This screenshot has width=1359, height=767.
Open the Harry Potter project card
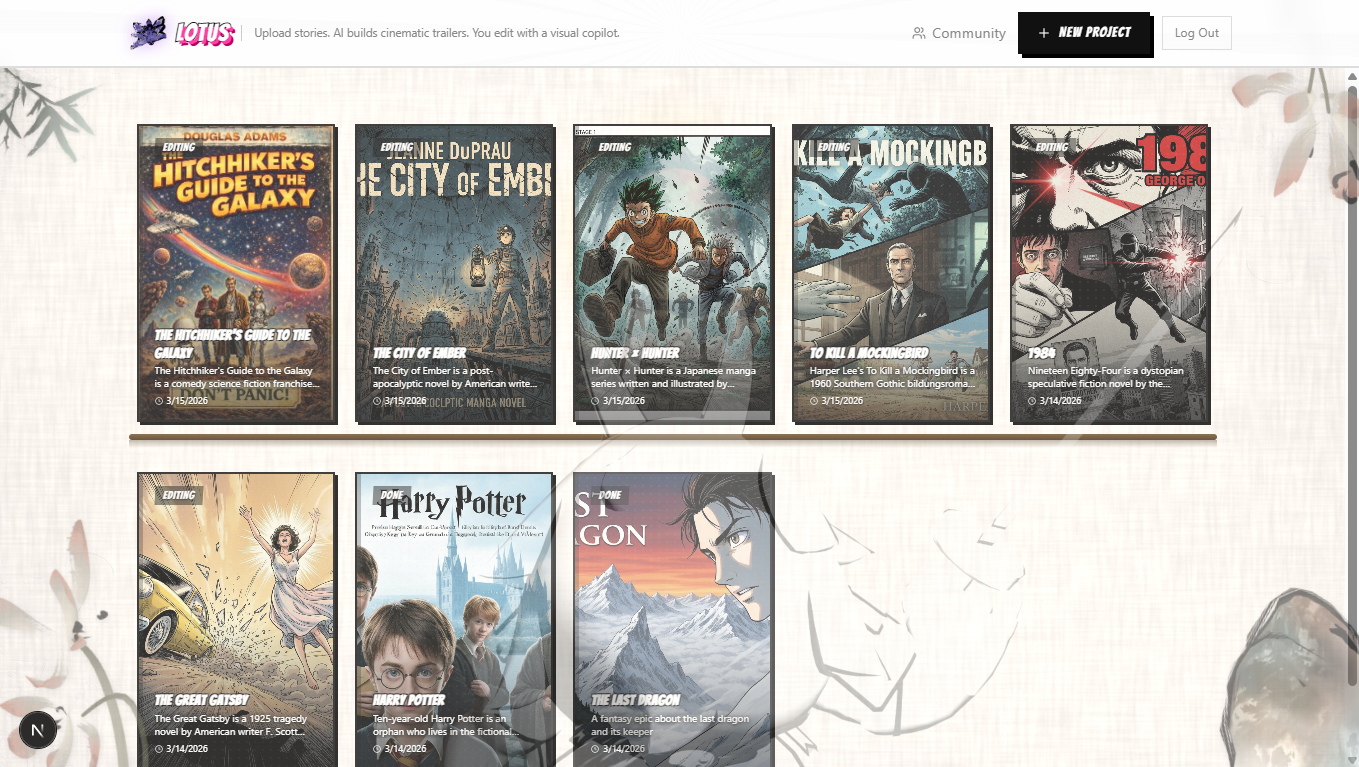click(453, 620)
